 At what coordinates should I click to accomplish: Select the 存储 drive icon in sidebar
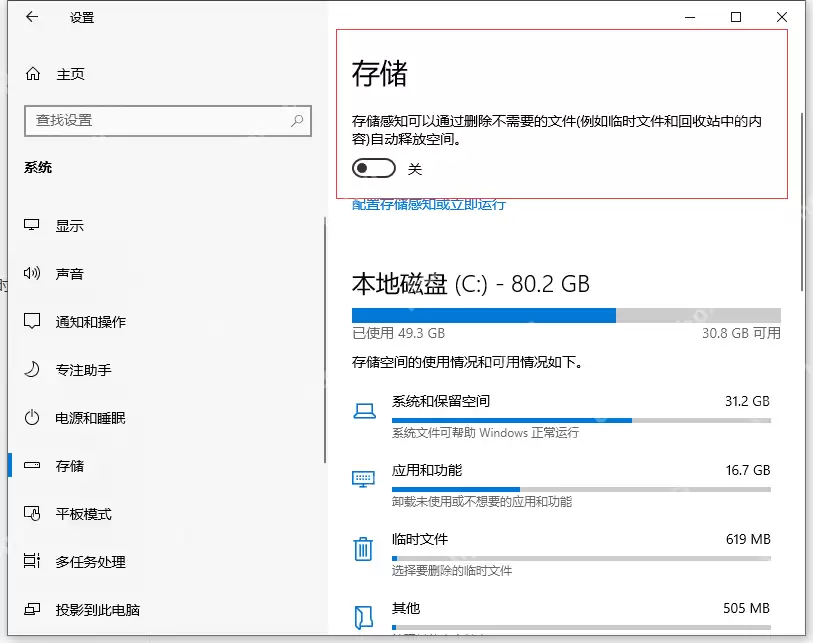(28, 465)
